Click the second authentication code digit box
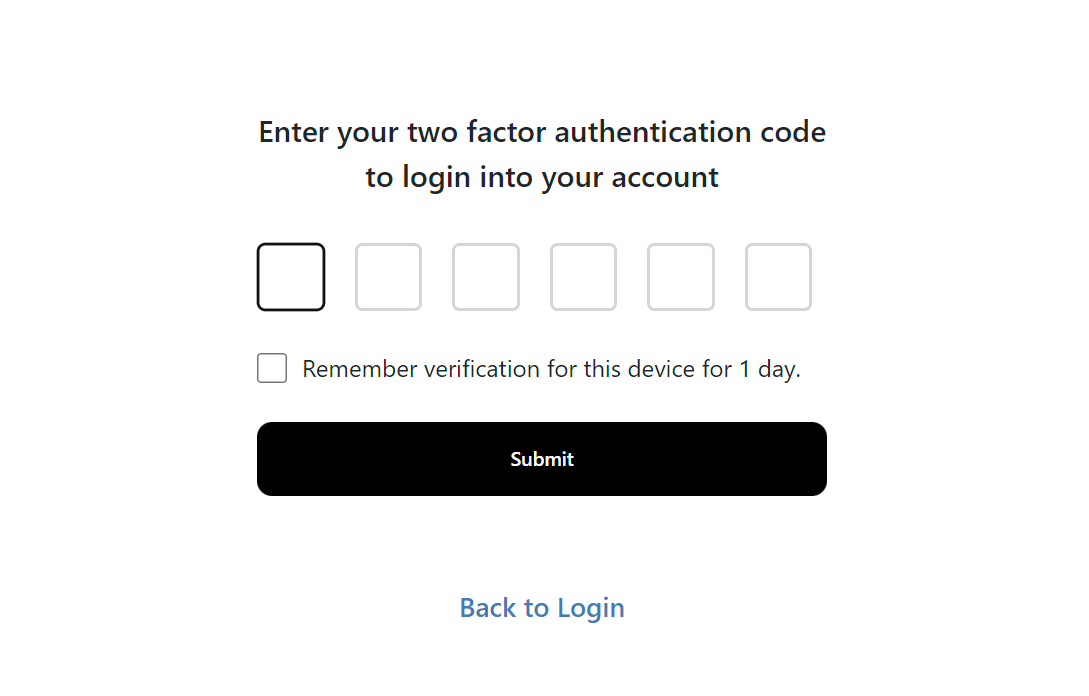This screenshot has height=696, width=1089. [x=388, y=277]
